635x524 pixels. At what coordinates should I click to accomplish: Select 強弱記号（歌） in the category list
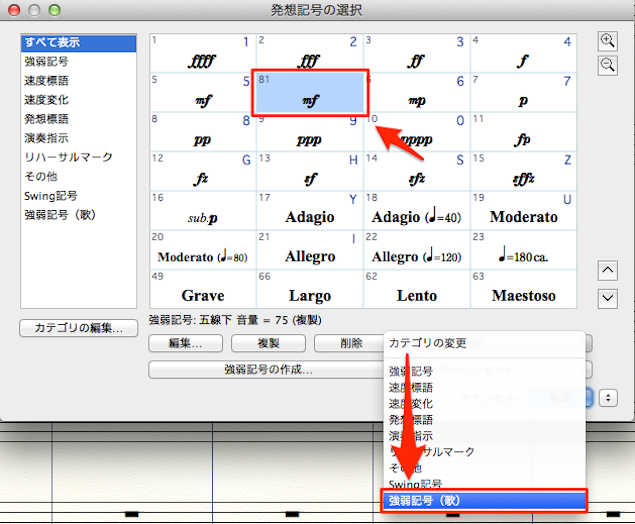pos(79,215)
